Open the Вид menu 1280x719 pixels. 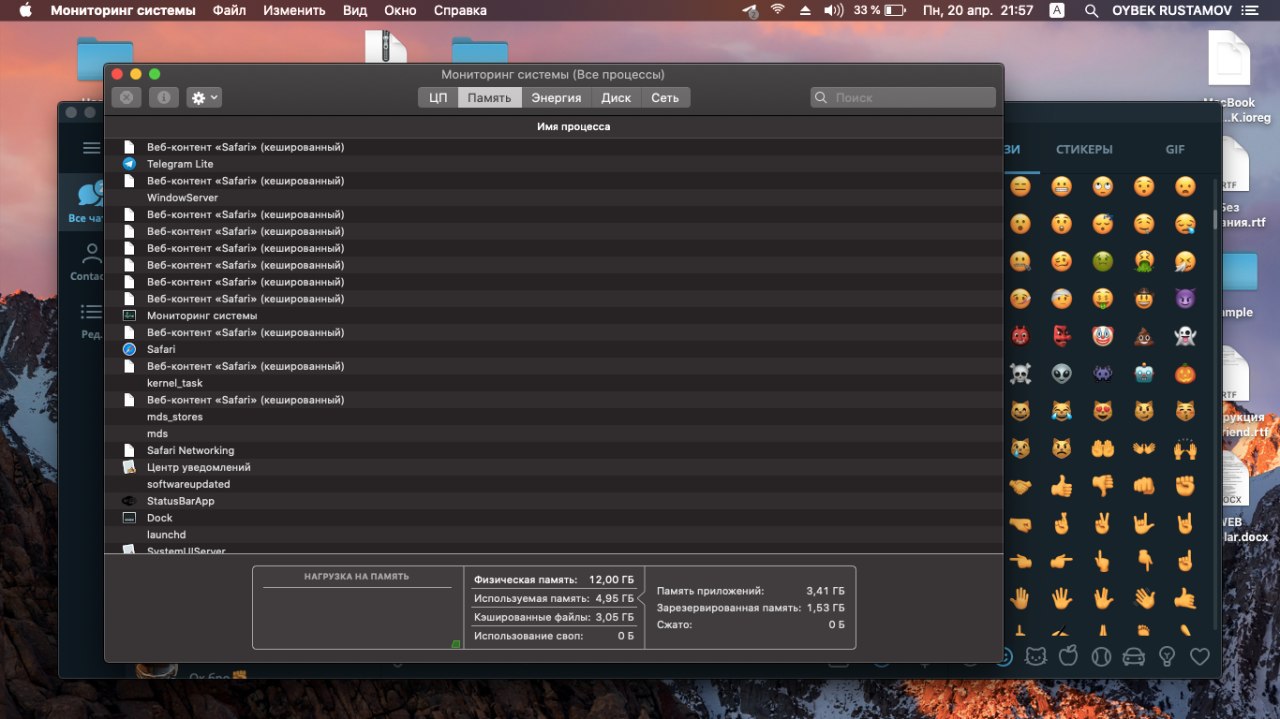point(354,11)
